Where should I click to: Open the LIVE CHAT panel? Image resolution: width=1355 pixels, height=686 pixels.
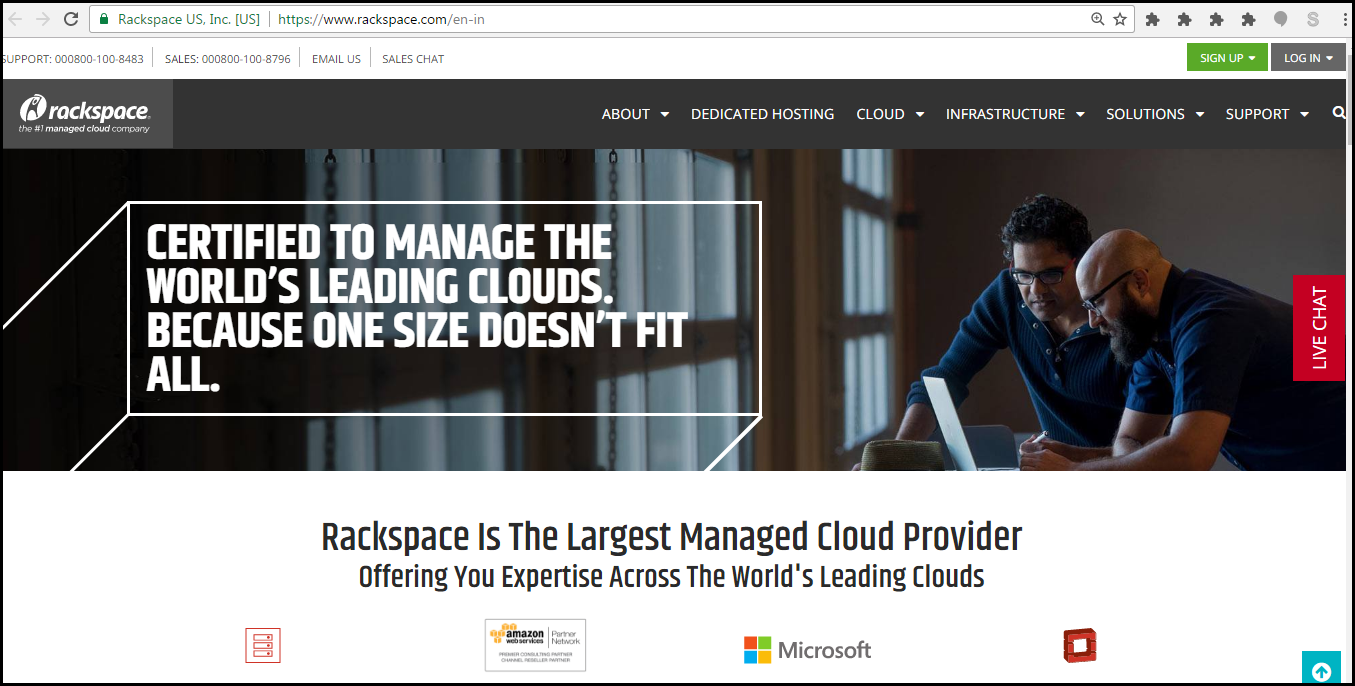point(1318,328)
